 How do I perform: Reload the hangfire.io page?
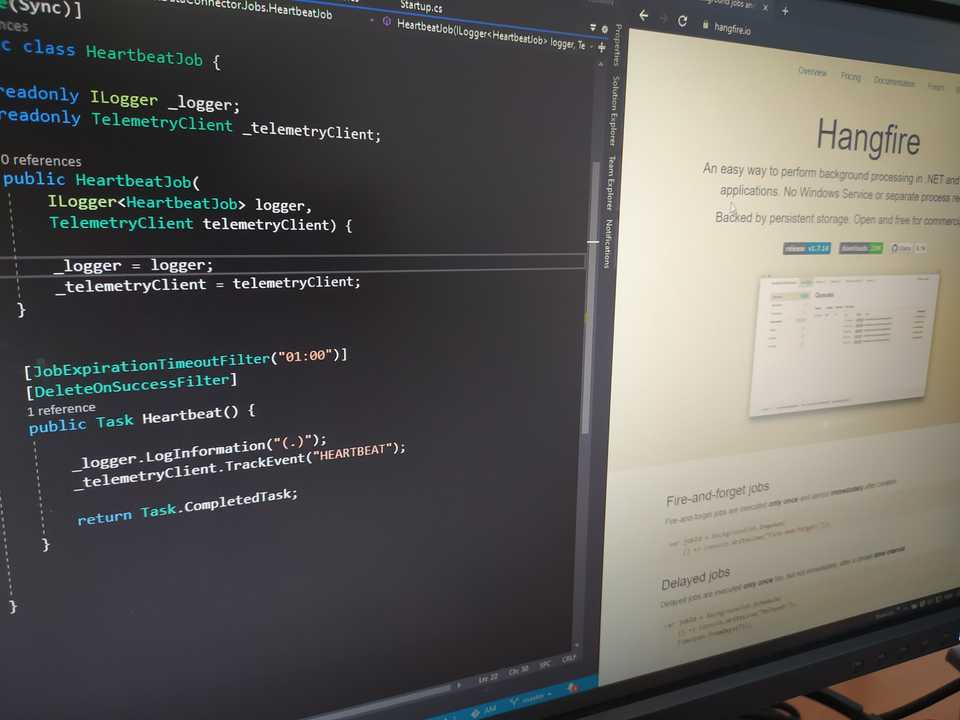(x=682, y=20)
